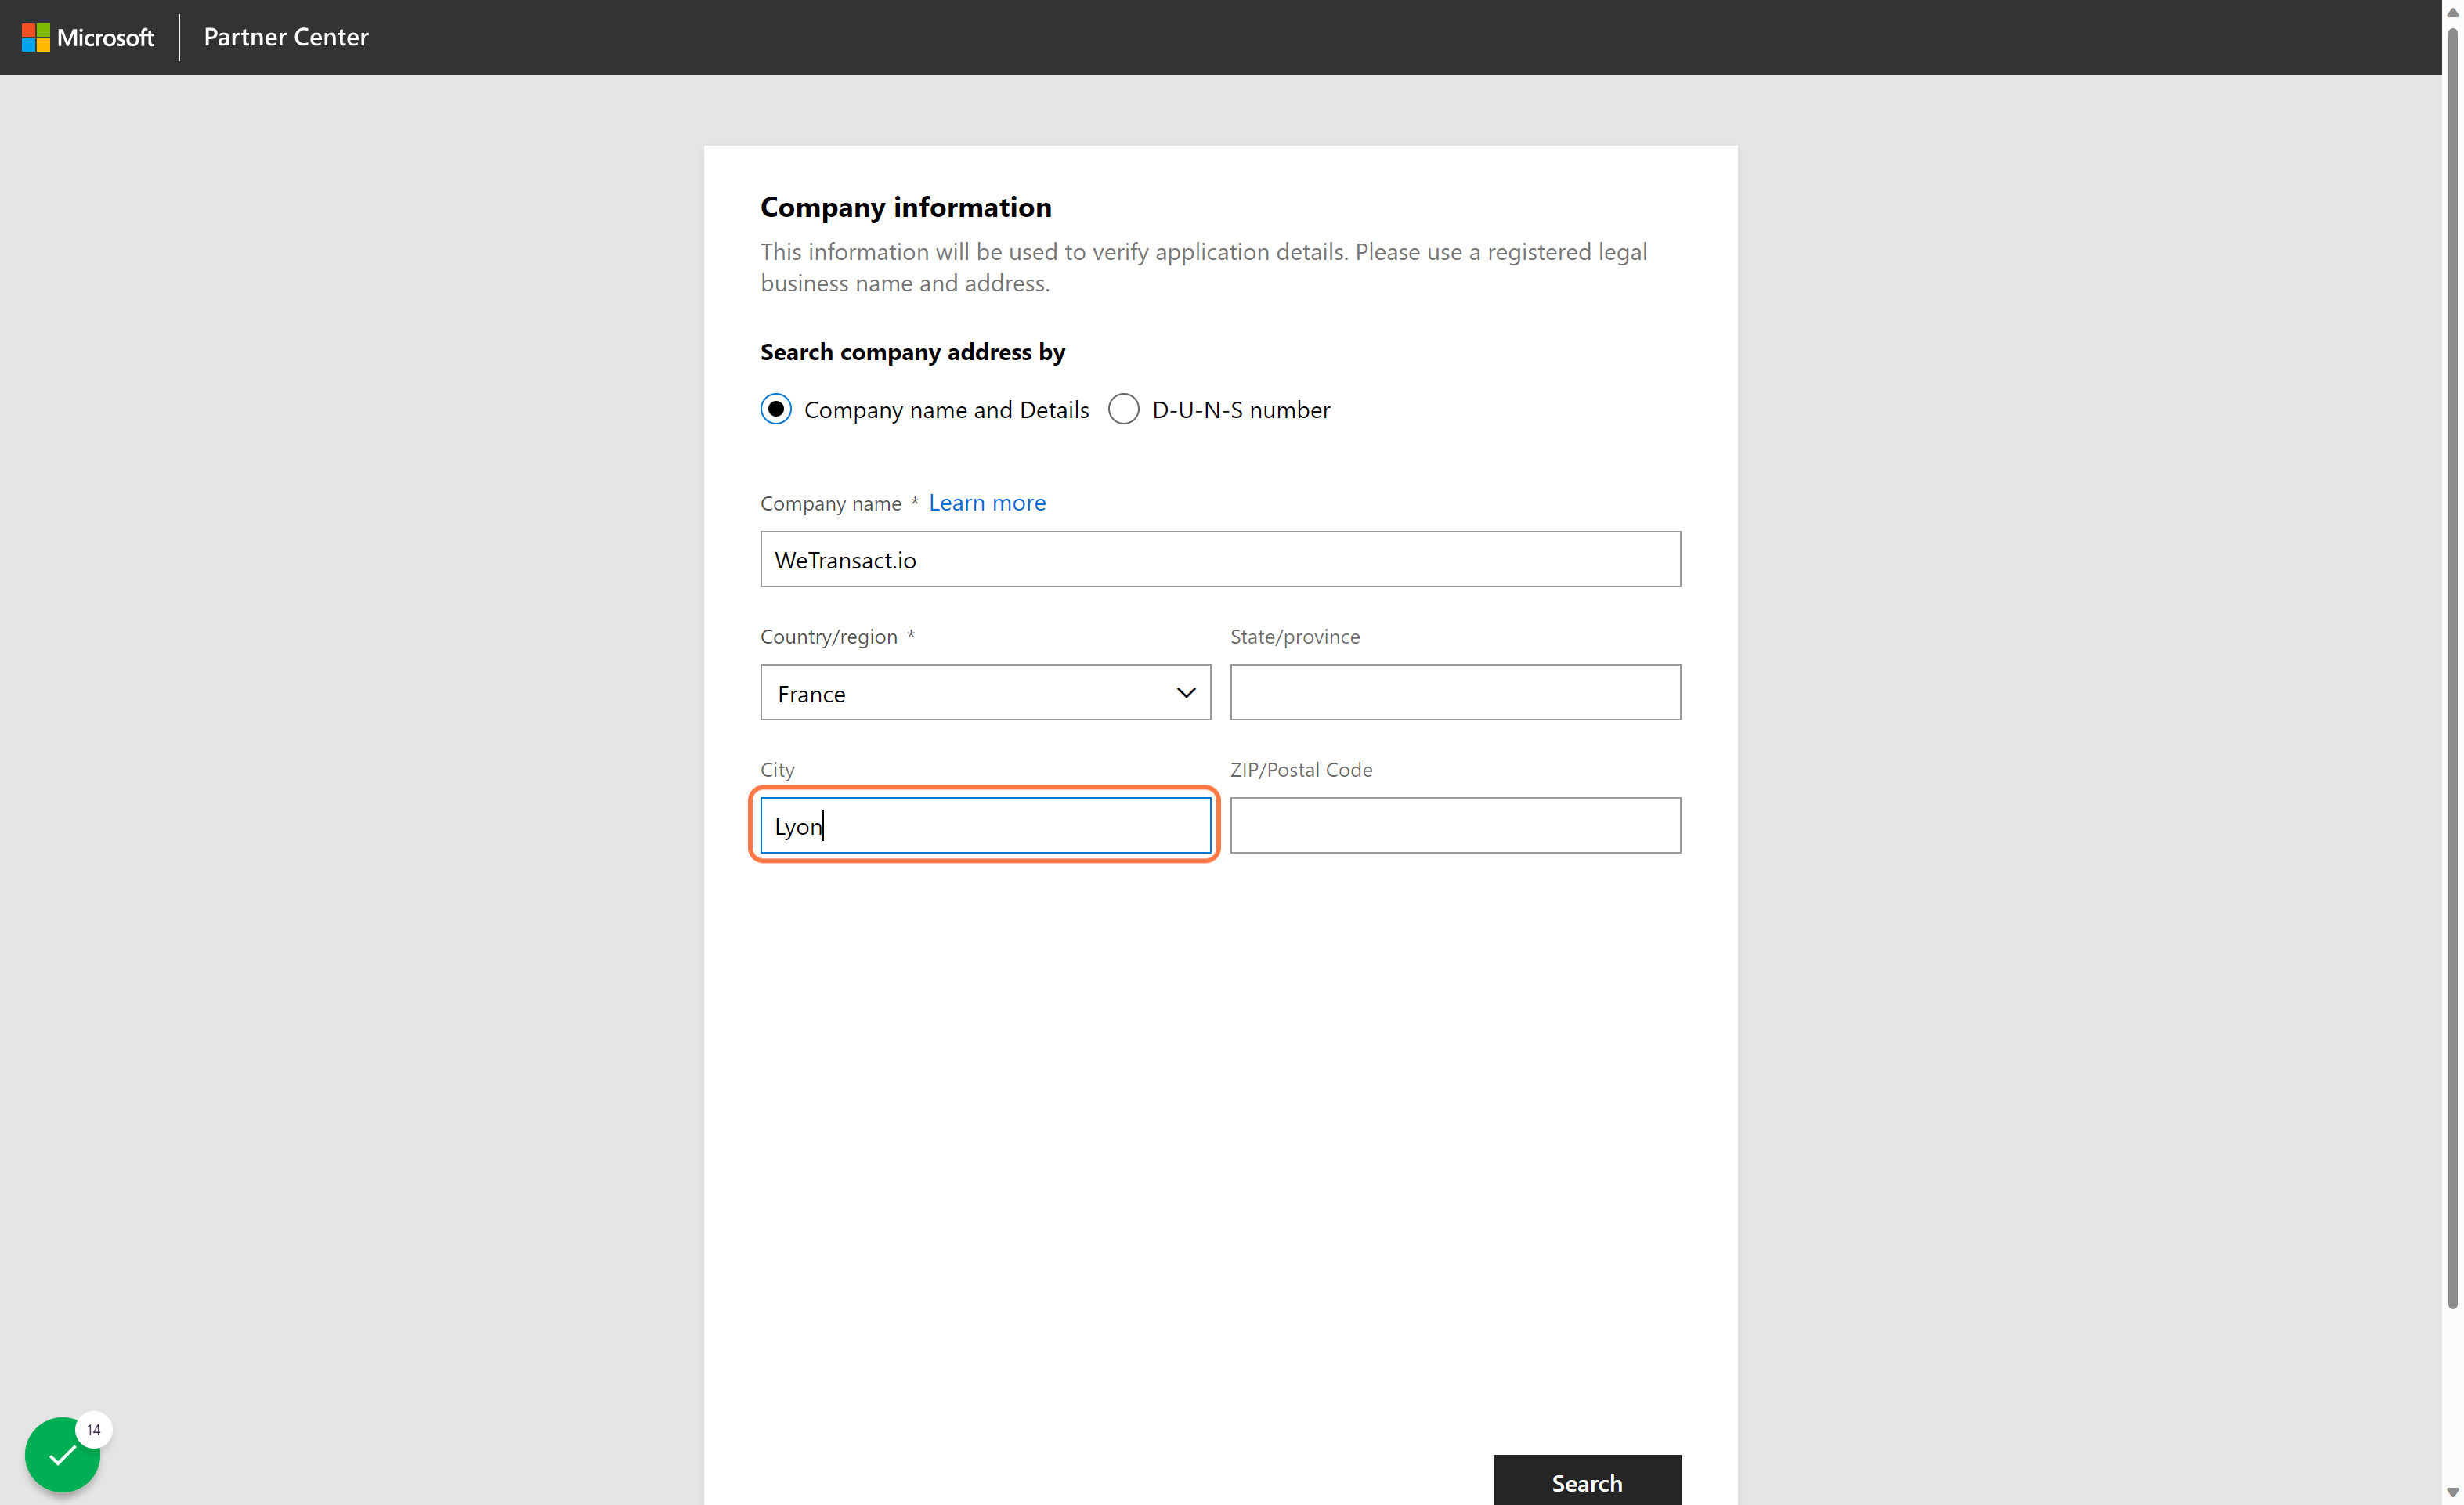Click the chevron arrow in Country/region box
The image size is (2464, 1505).
(x=1186, y=693)
